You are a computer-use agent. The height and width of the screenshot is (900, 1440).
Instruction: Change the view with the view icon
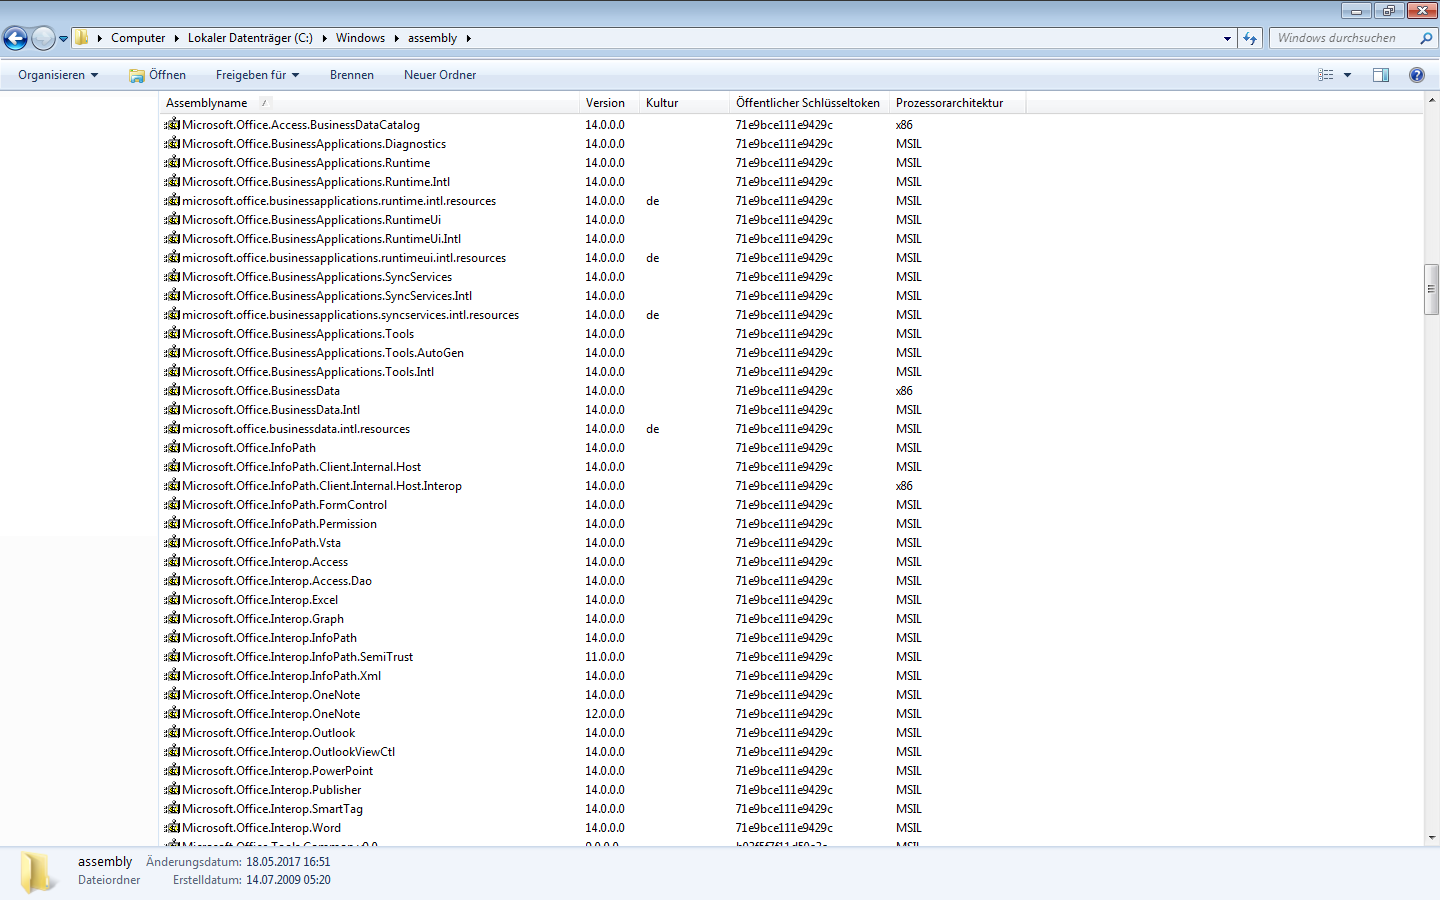click(x=1326, y=75)
